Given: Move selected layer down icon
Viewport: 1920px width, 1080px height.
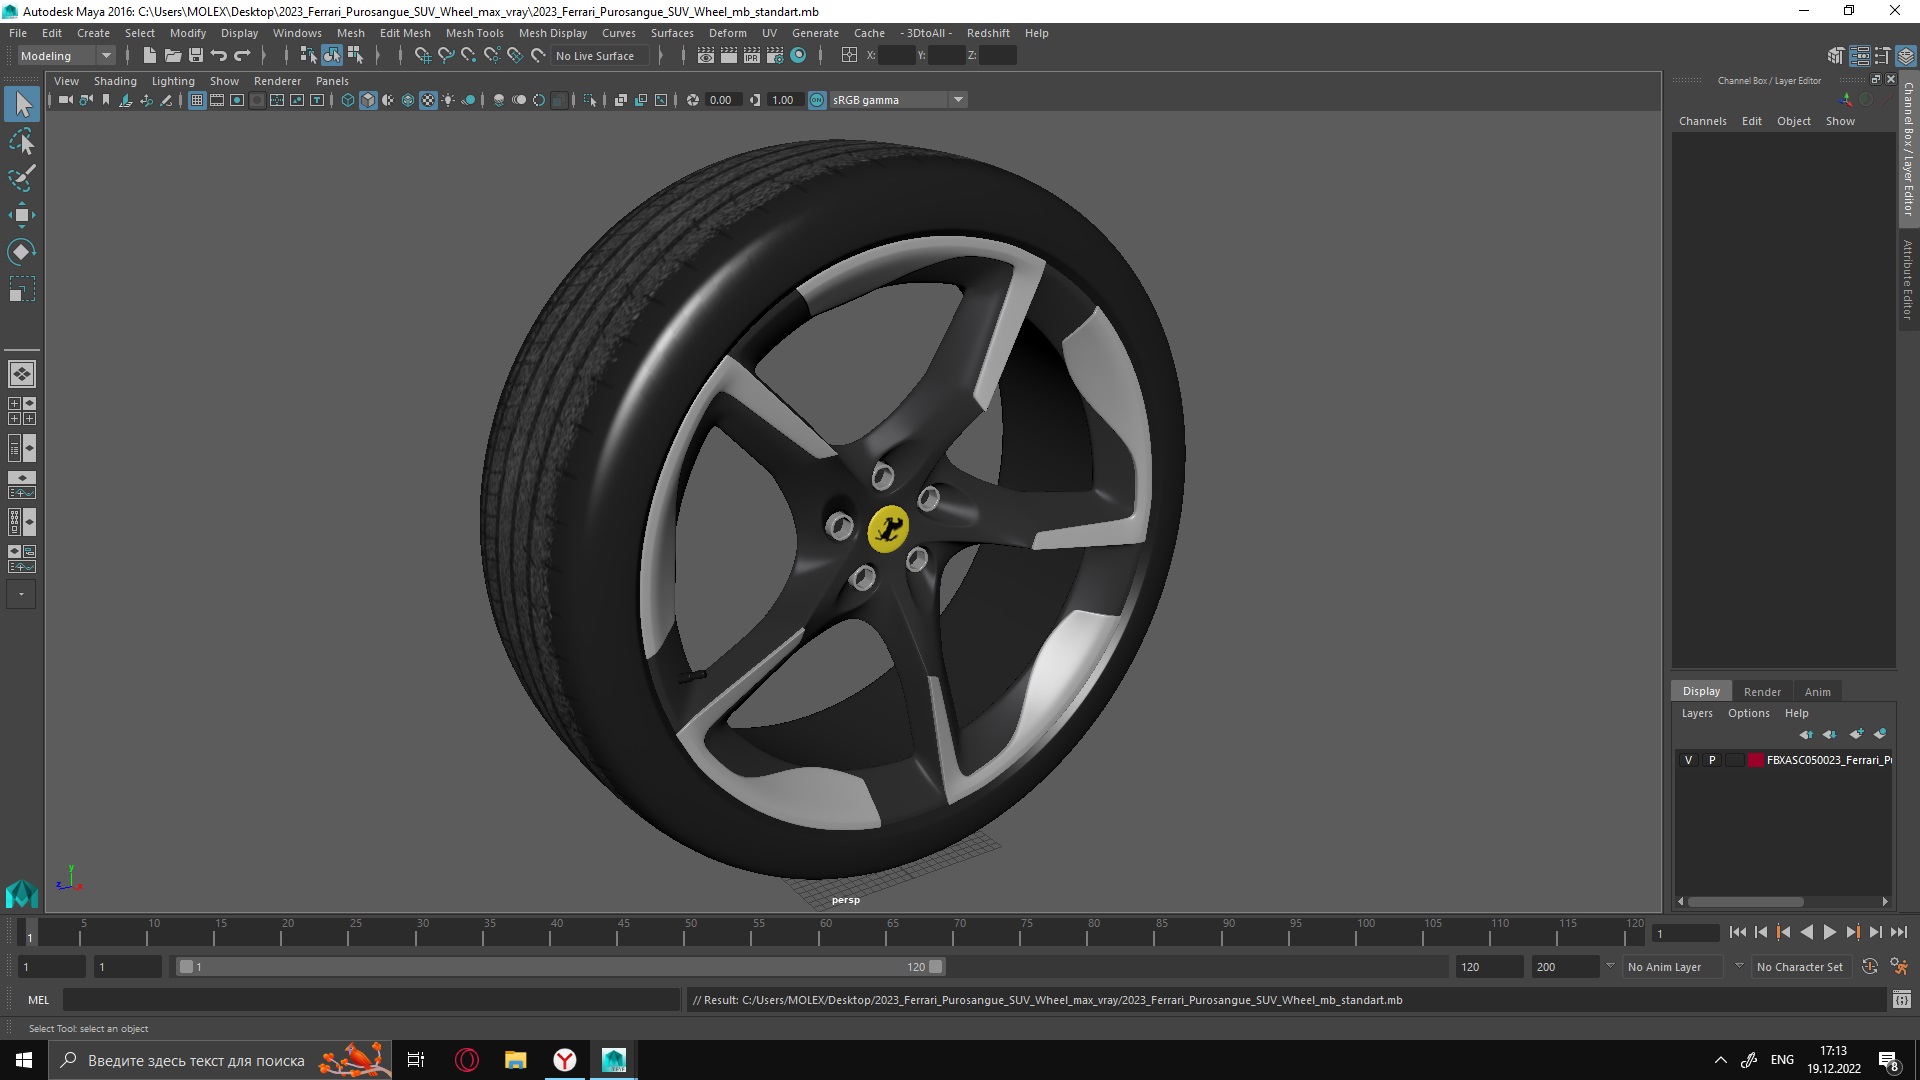Looking at the screenshot, I should [1830, 734].
